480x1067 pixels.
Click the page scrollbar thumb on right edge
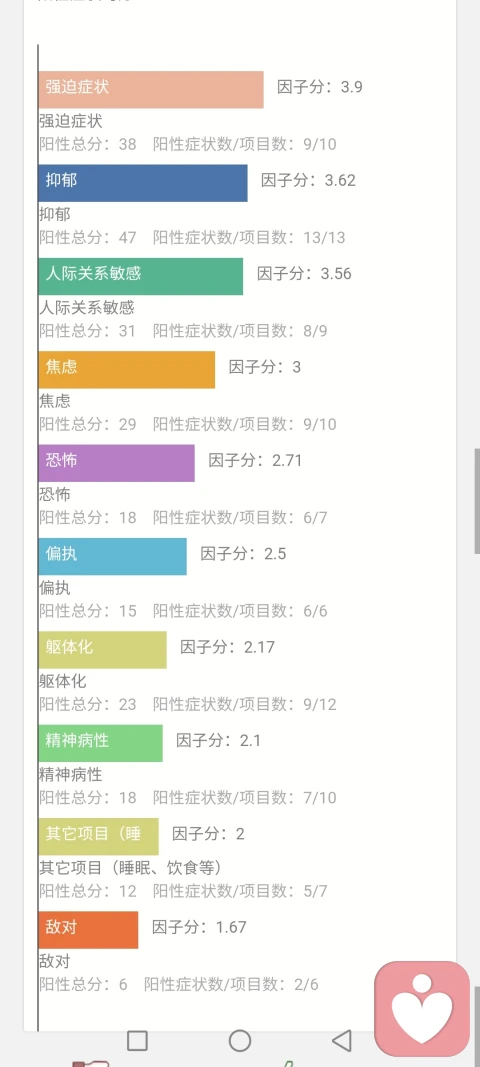[x=477, y=502]
